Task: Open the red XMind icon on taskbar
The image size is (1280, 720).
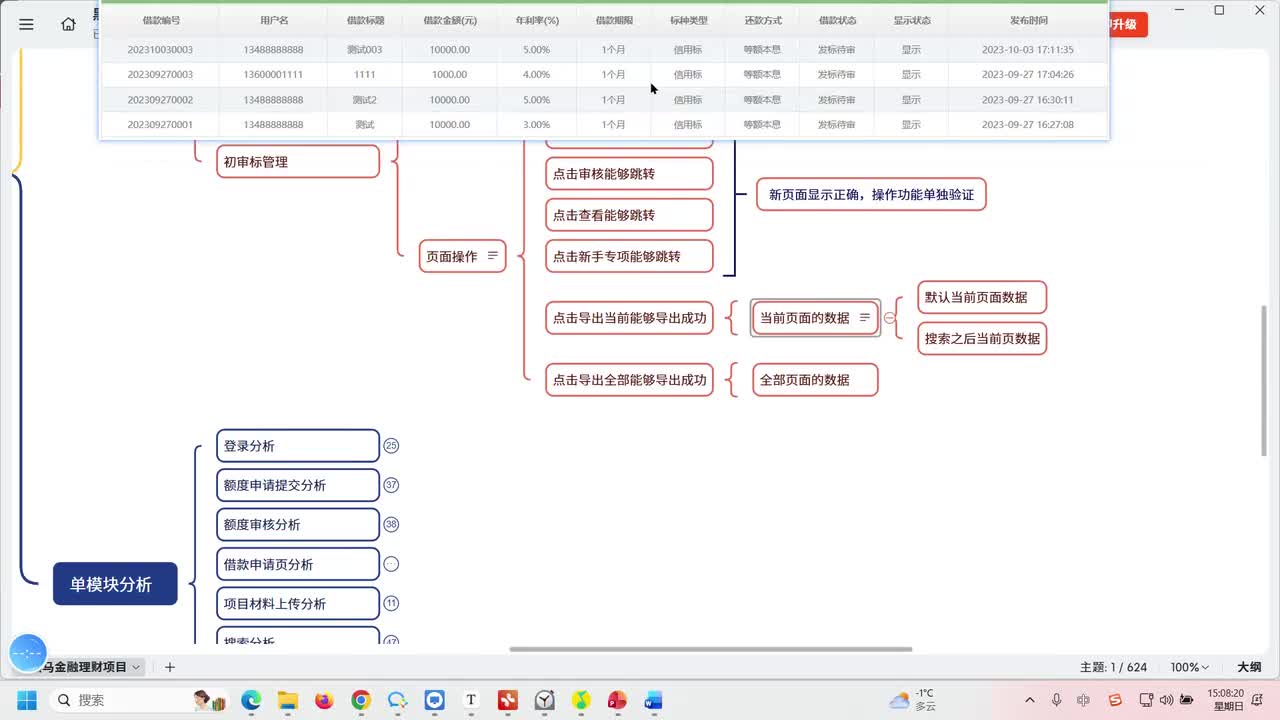Action: tap(508, 700)
